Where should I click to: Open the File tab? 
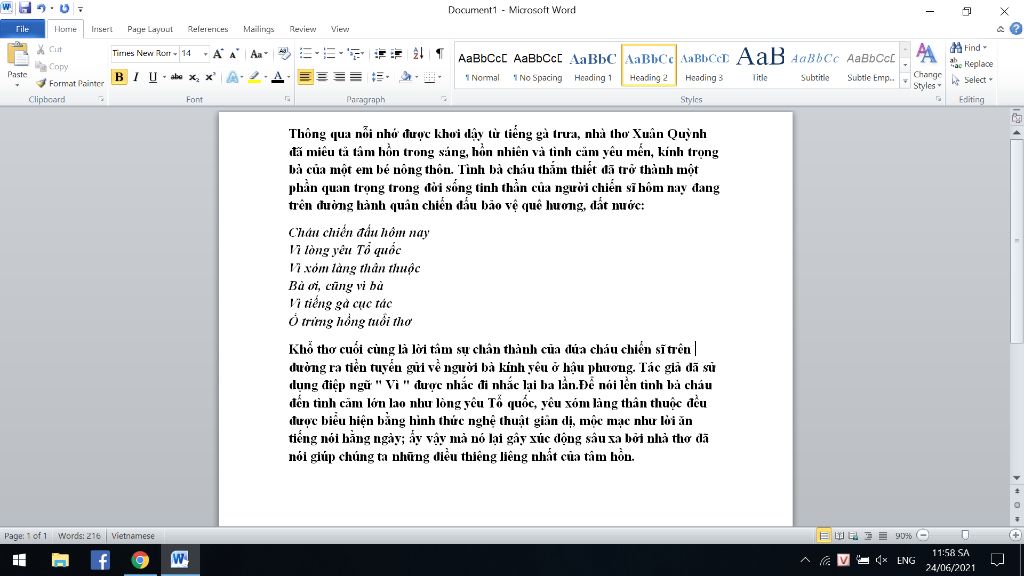coord(22,29)
